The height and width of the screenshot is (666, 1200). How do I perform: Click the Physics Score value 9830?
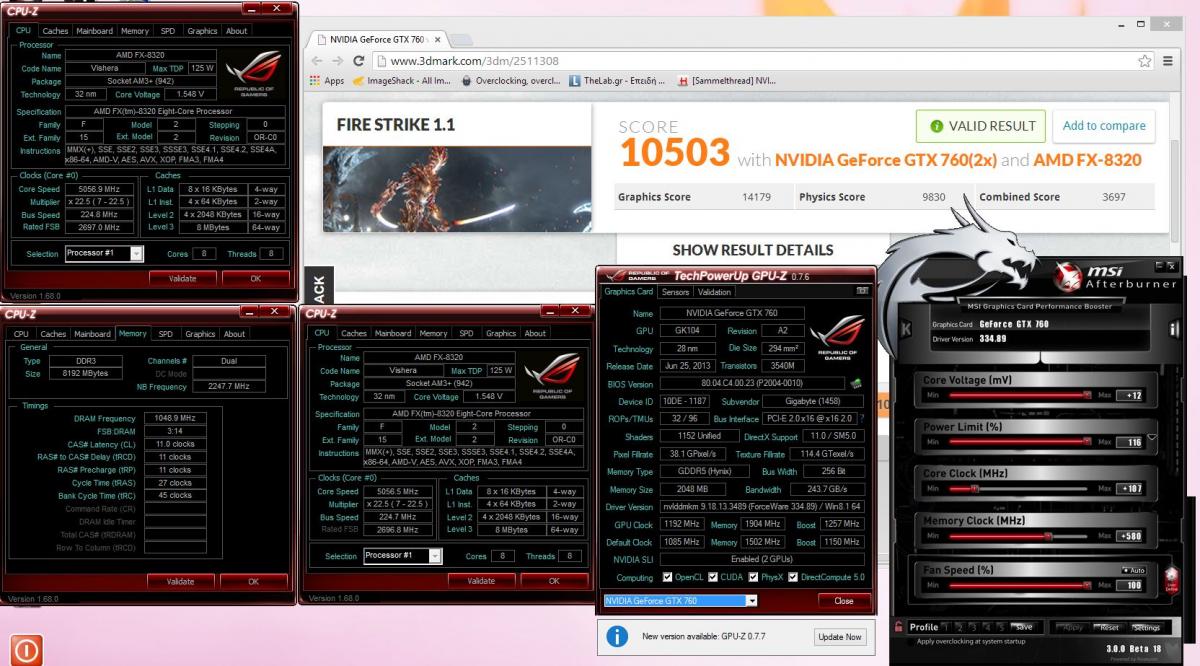(933, 197)
